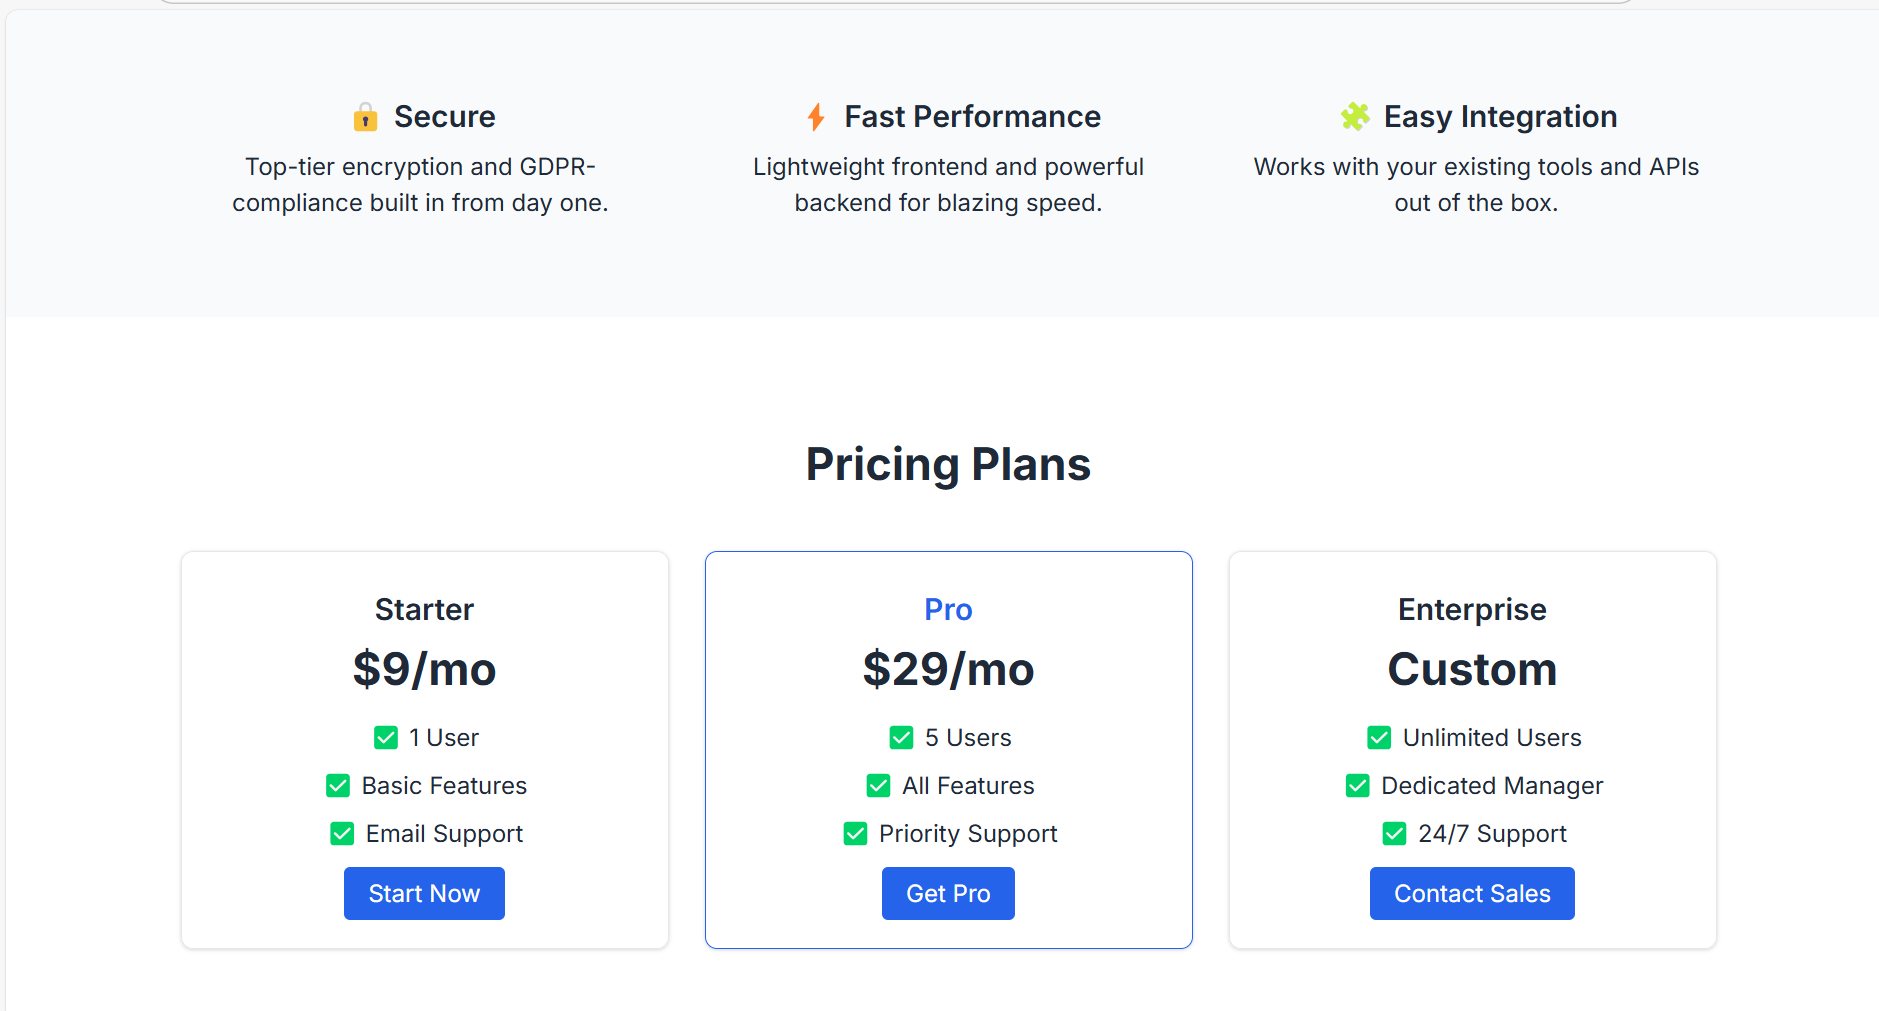Click the padlock icon beside Secure

365,117
